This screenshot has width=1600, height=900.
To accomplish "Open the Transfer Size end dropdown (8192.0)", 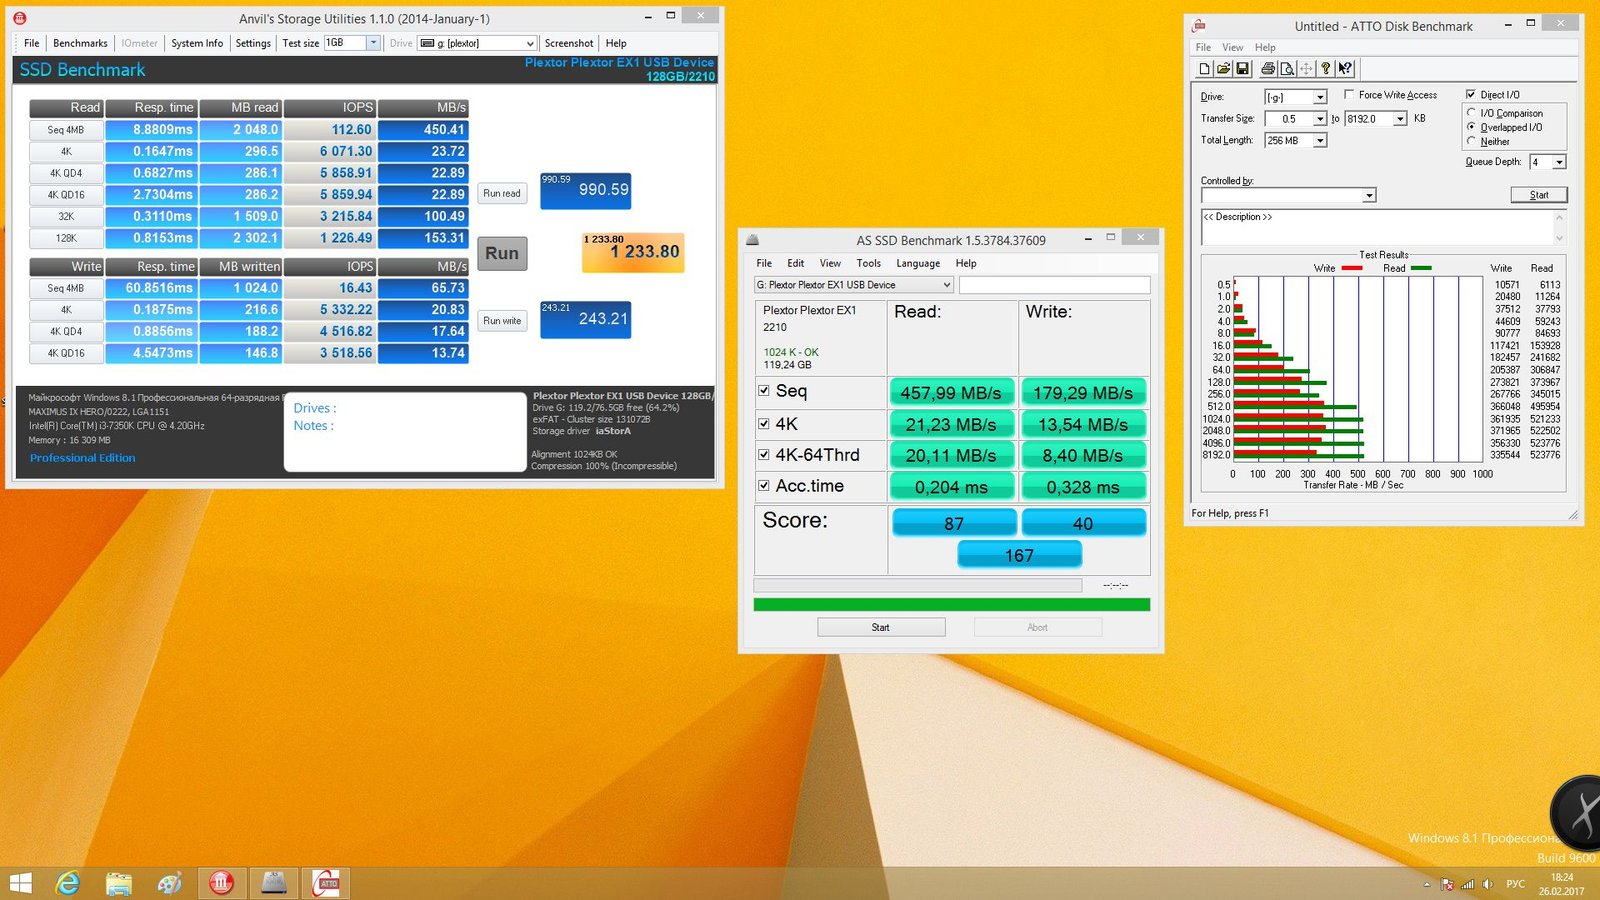I will [x=1400, y=119].
